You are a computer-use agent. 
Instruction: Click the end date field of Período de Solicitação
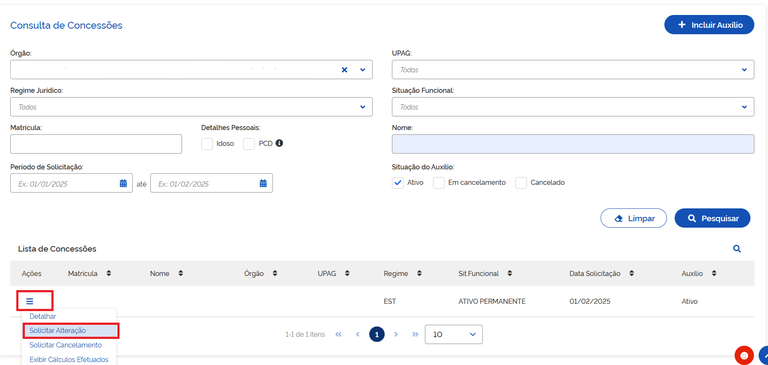click(212, 183)
